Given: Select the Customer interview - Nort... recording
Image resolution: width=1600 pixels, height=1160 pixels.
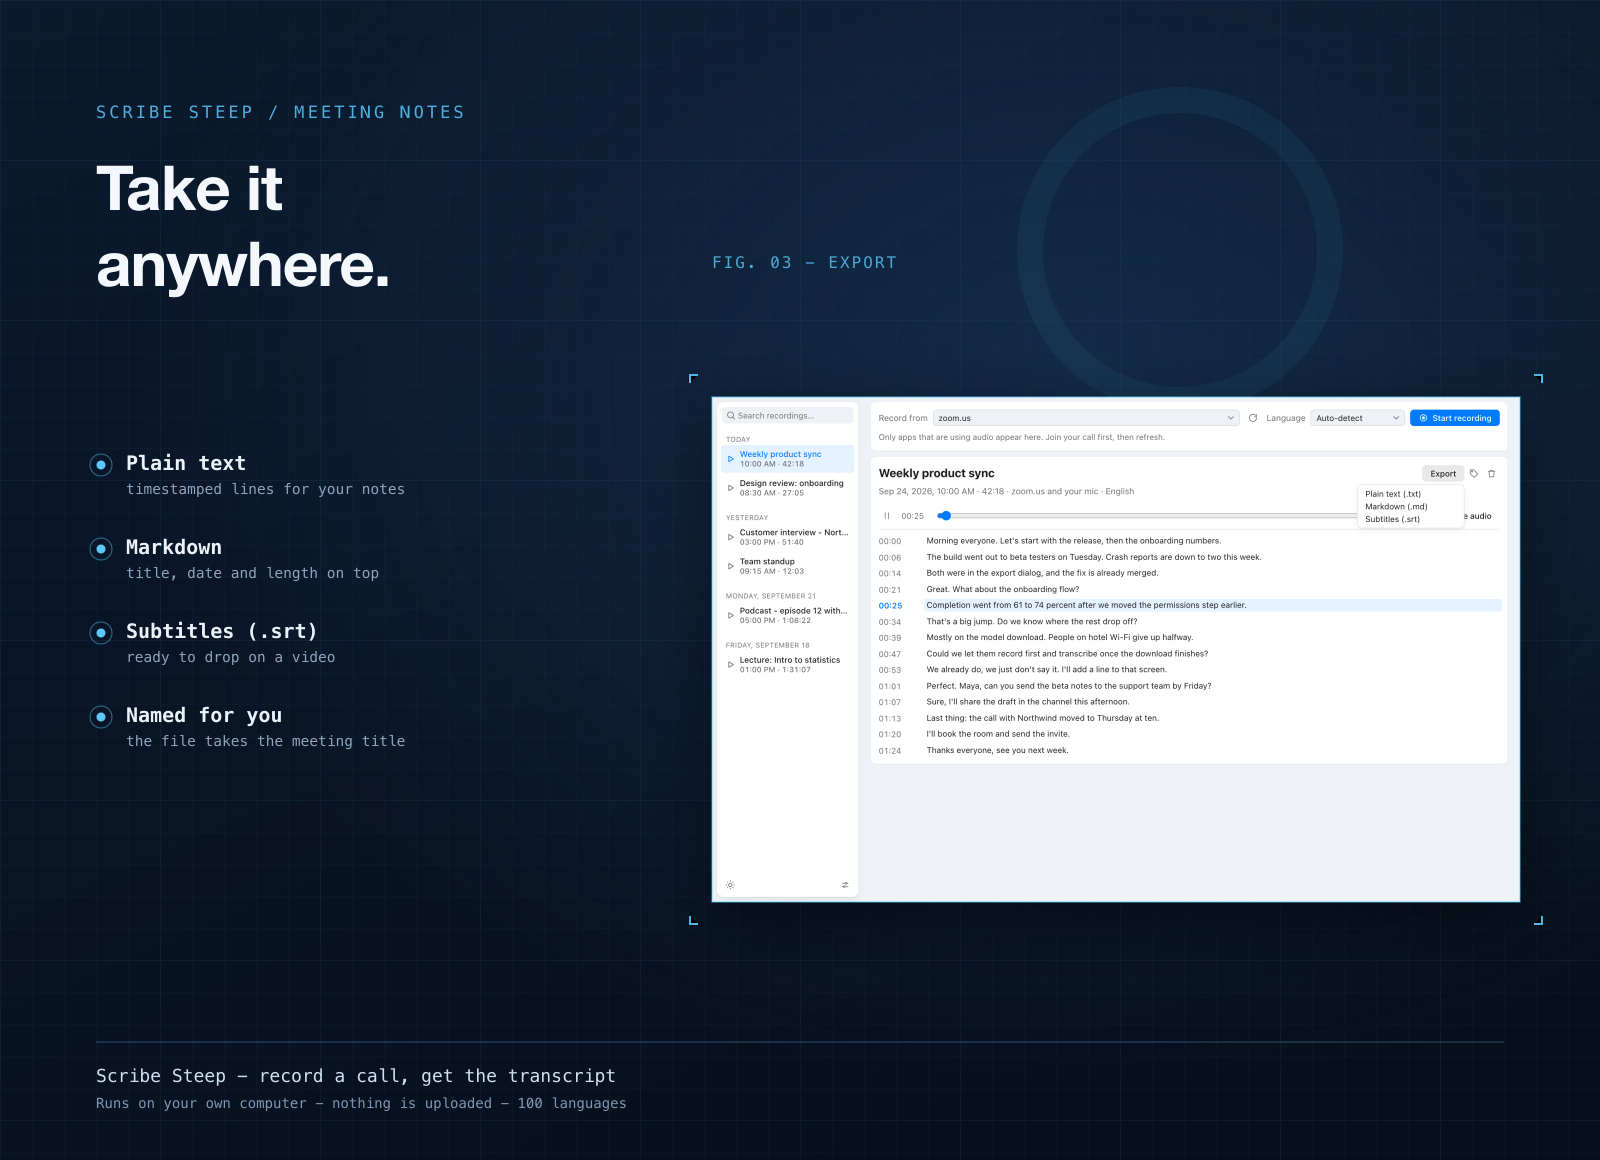Looking at the screenshot, I should click(788, 537).
